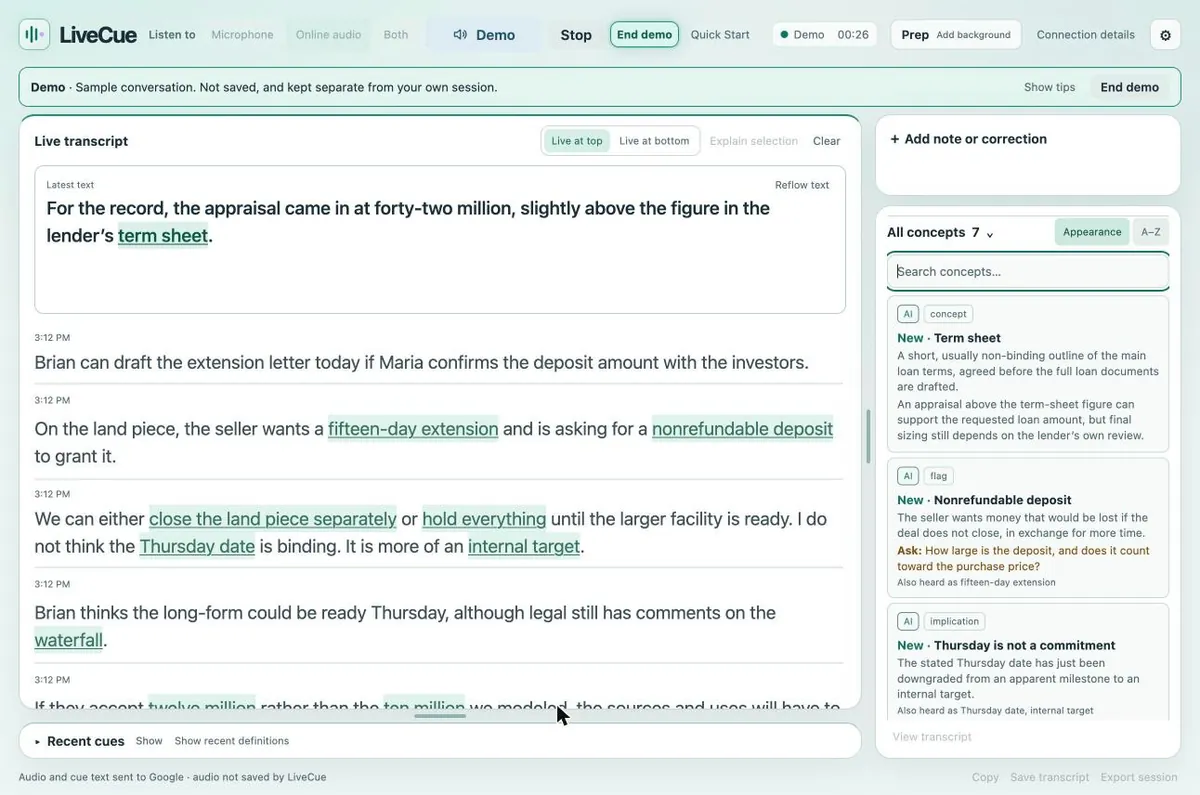This screenshot has width=1200, height=795.
Task: Click highlighted close the land piece separately
Action: 273,519
